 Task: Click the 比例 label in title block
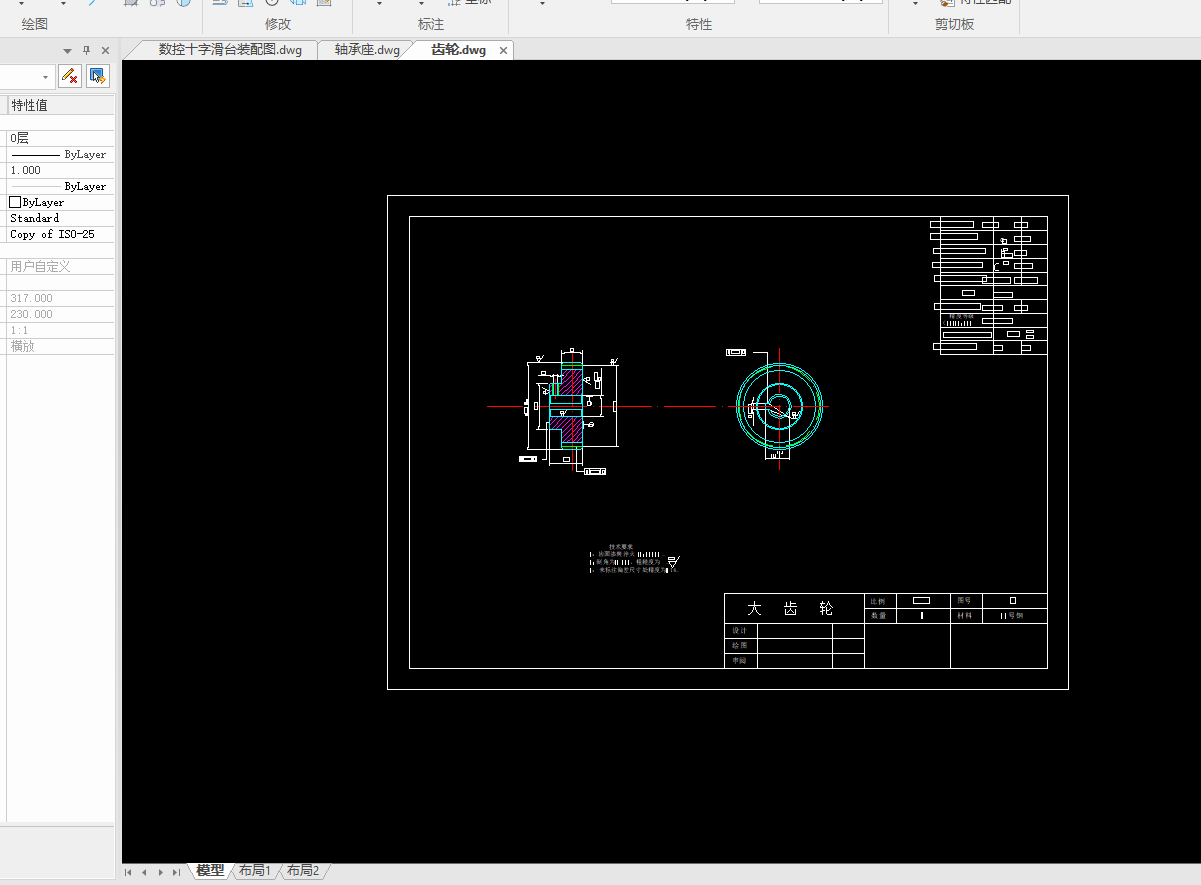[x=878, y=601]
